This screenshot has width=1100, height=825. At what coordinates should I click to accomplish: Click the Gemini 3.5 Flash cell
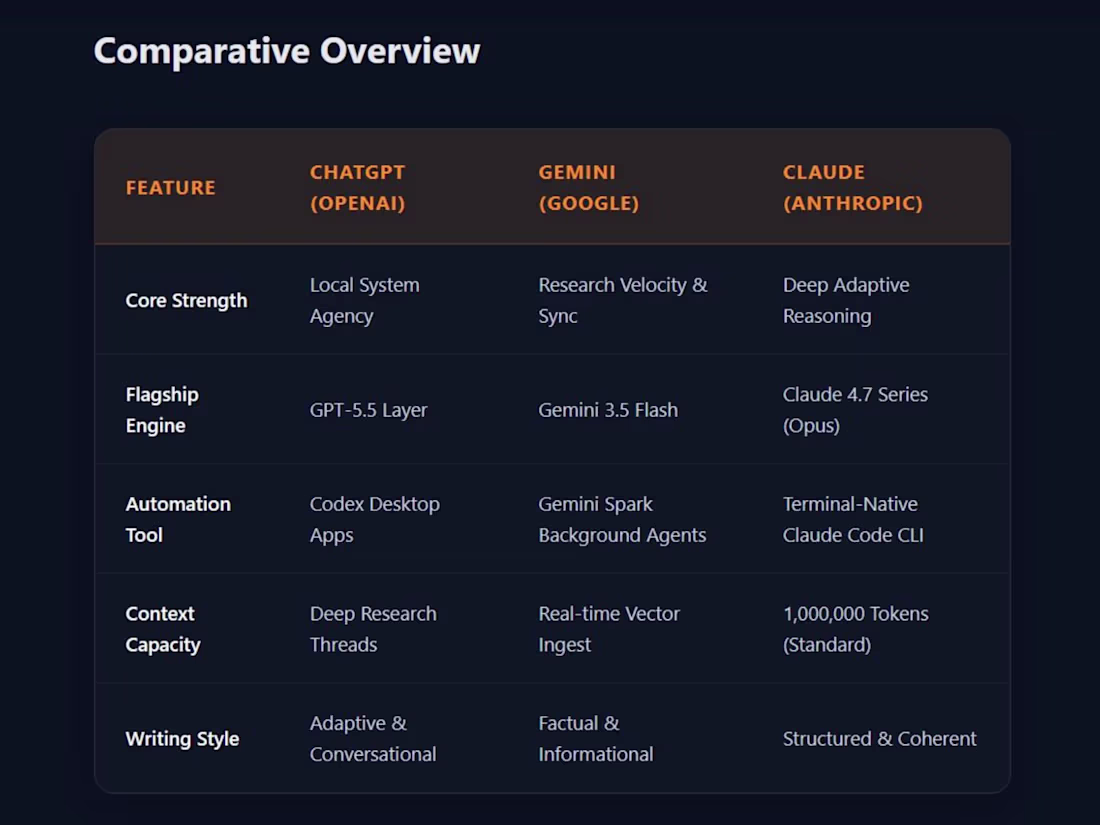[x=608, y=410]
